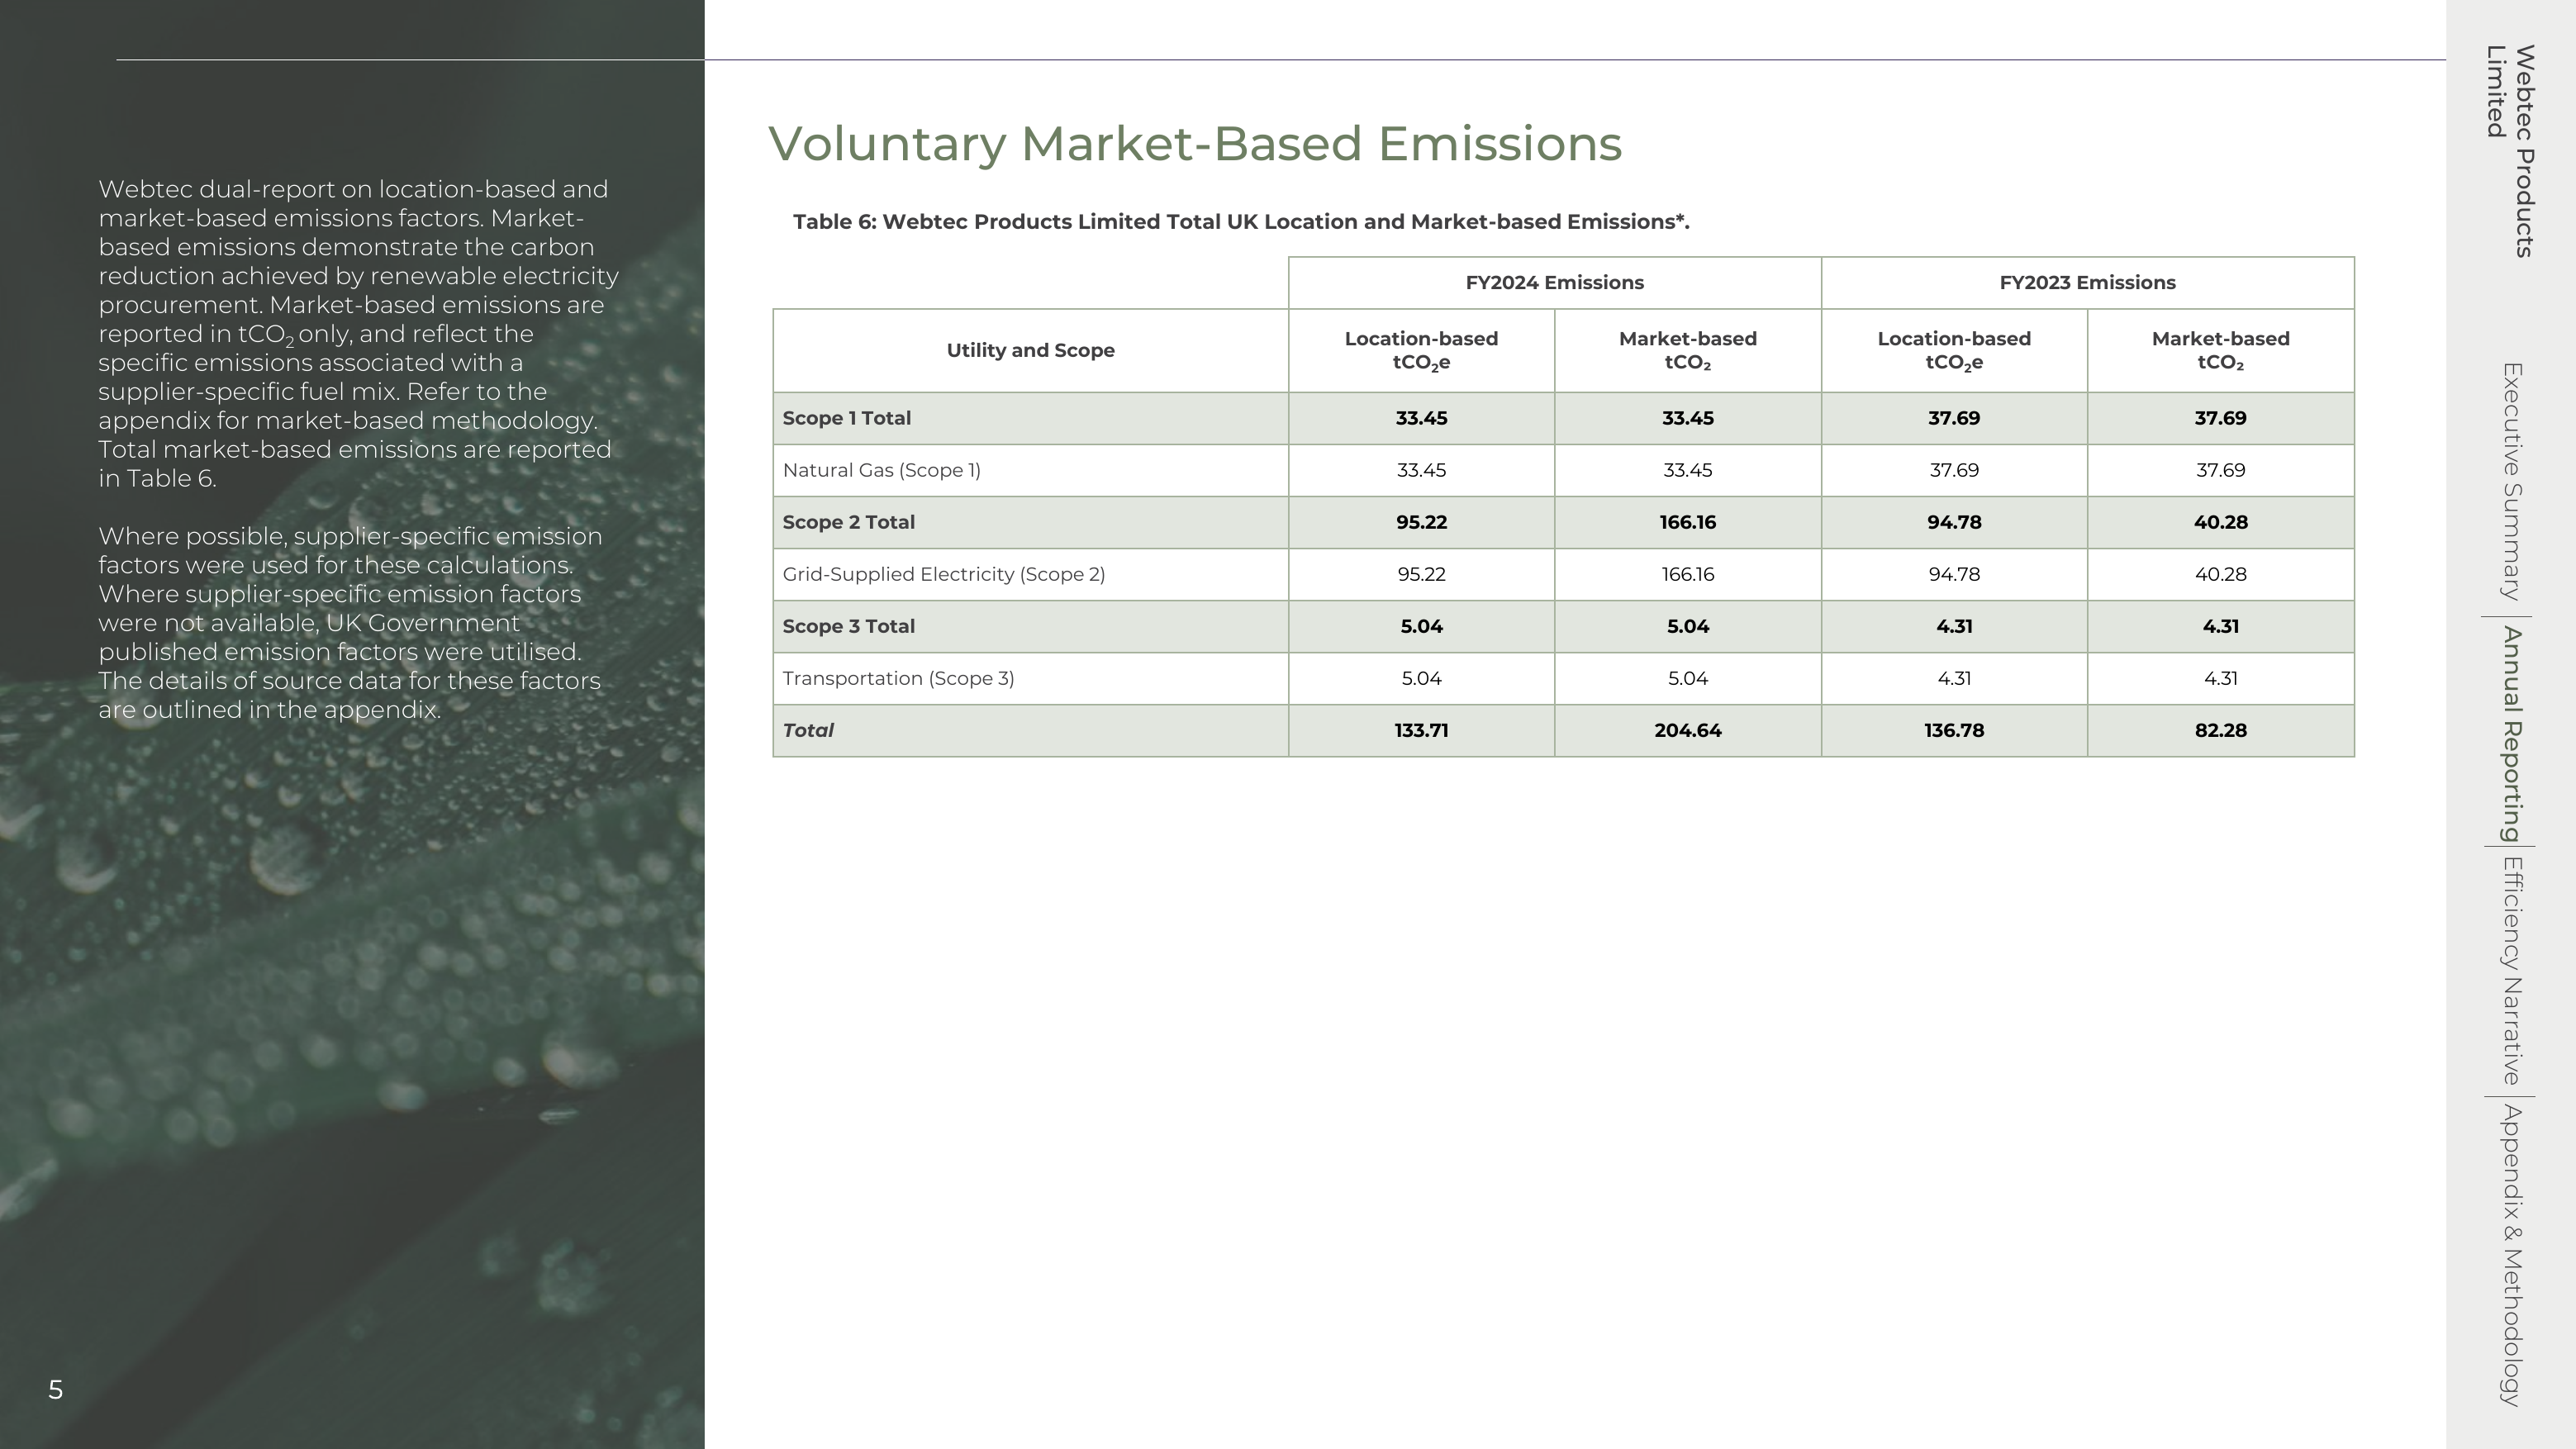Click bold 94.78 in Scope 2 Total row
Viewport: 2576px width, 1449px height.
1953,522
